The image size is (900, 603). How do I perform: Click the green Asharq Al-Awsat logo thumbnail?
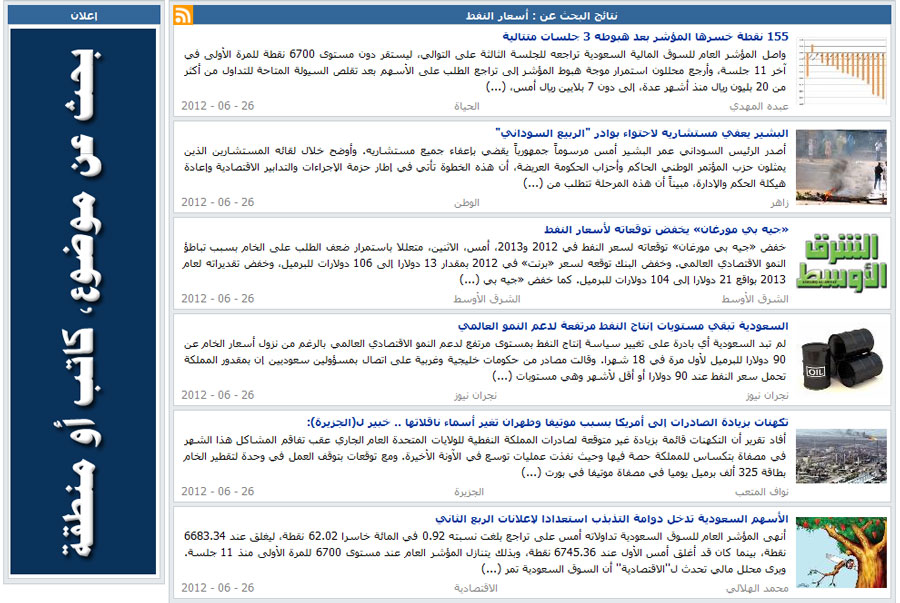coord(841,262)
